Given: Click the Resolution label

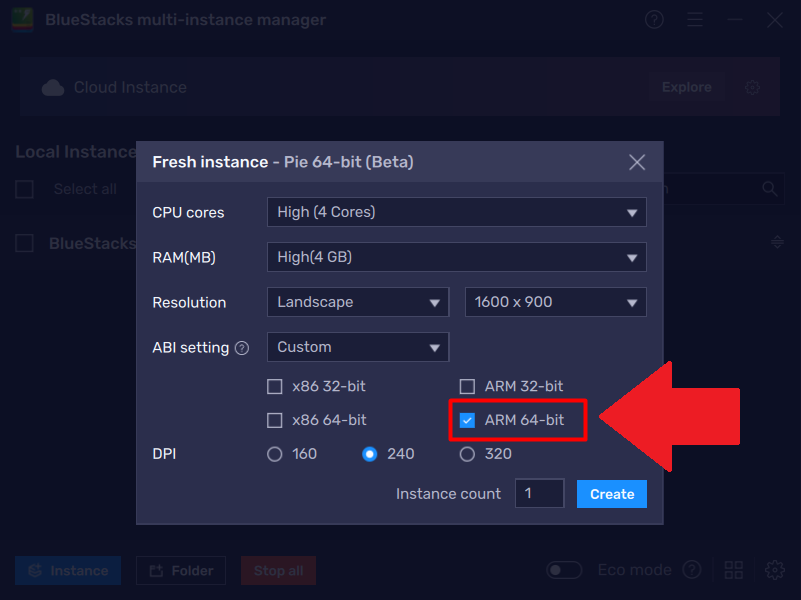Looking at the screenshot, I should [189, 302].
